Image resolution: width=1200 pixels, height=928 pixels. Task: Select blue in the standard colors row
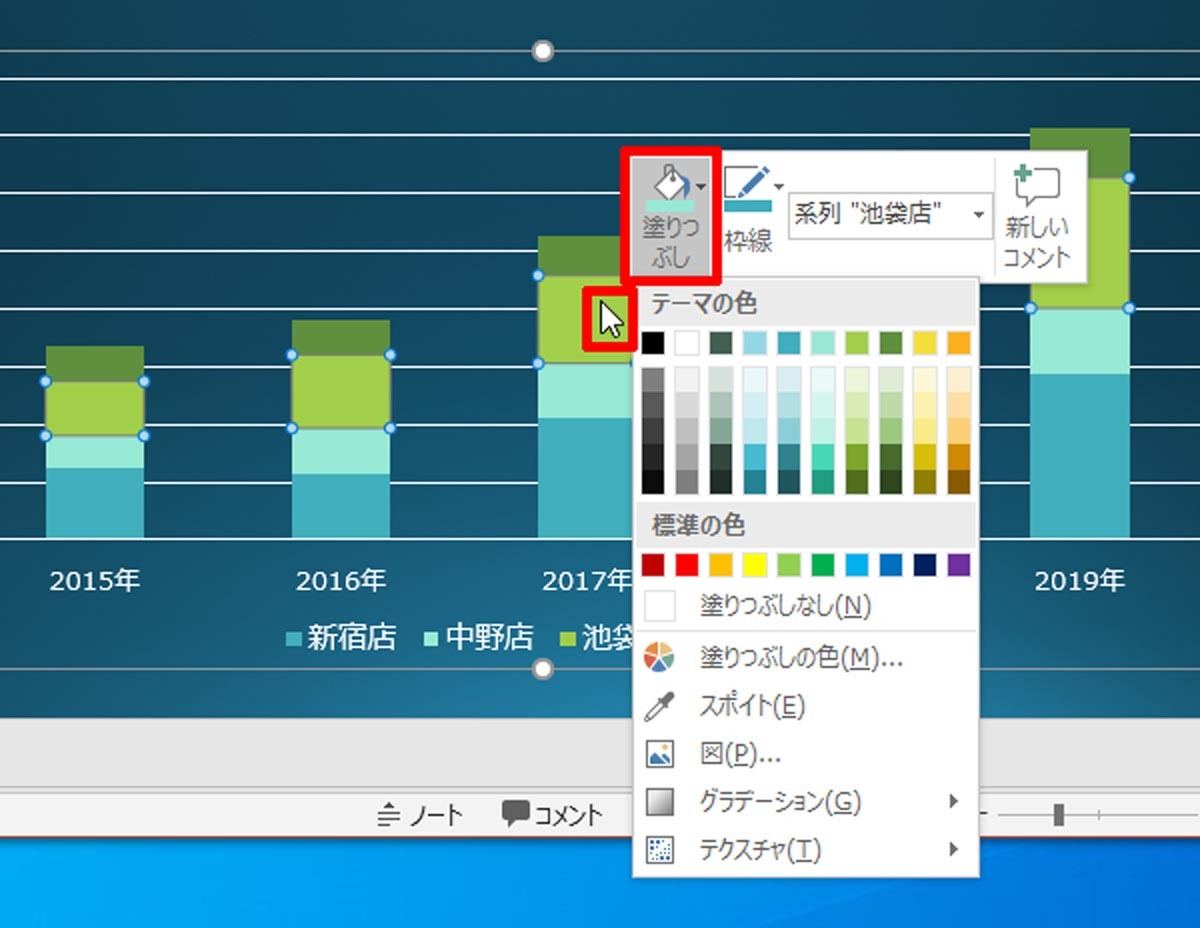[891, 565]
